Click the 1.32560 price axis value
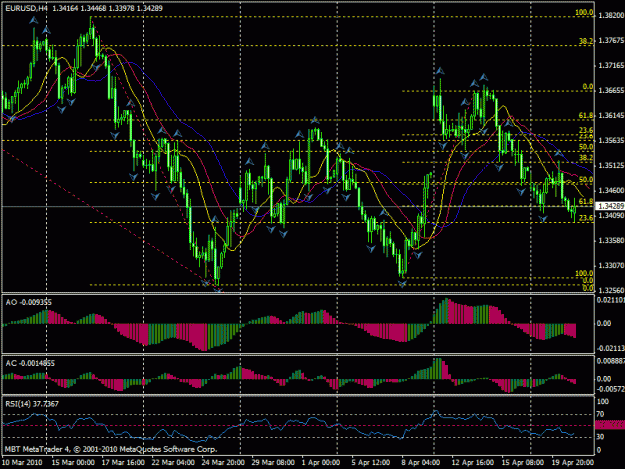Viewport: 625px width, 469px height. tap(611, 290)
